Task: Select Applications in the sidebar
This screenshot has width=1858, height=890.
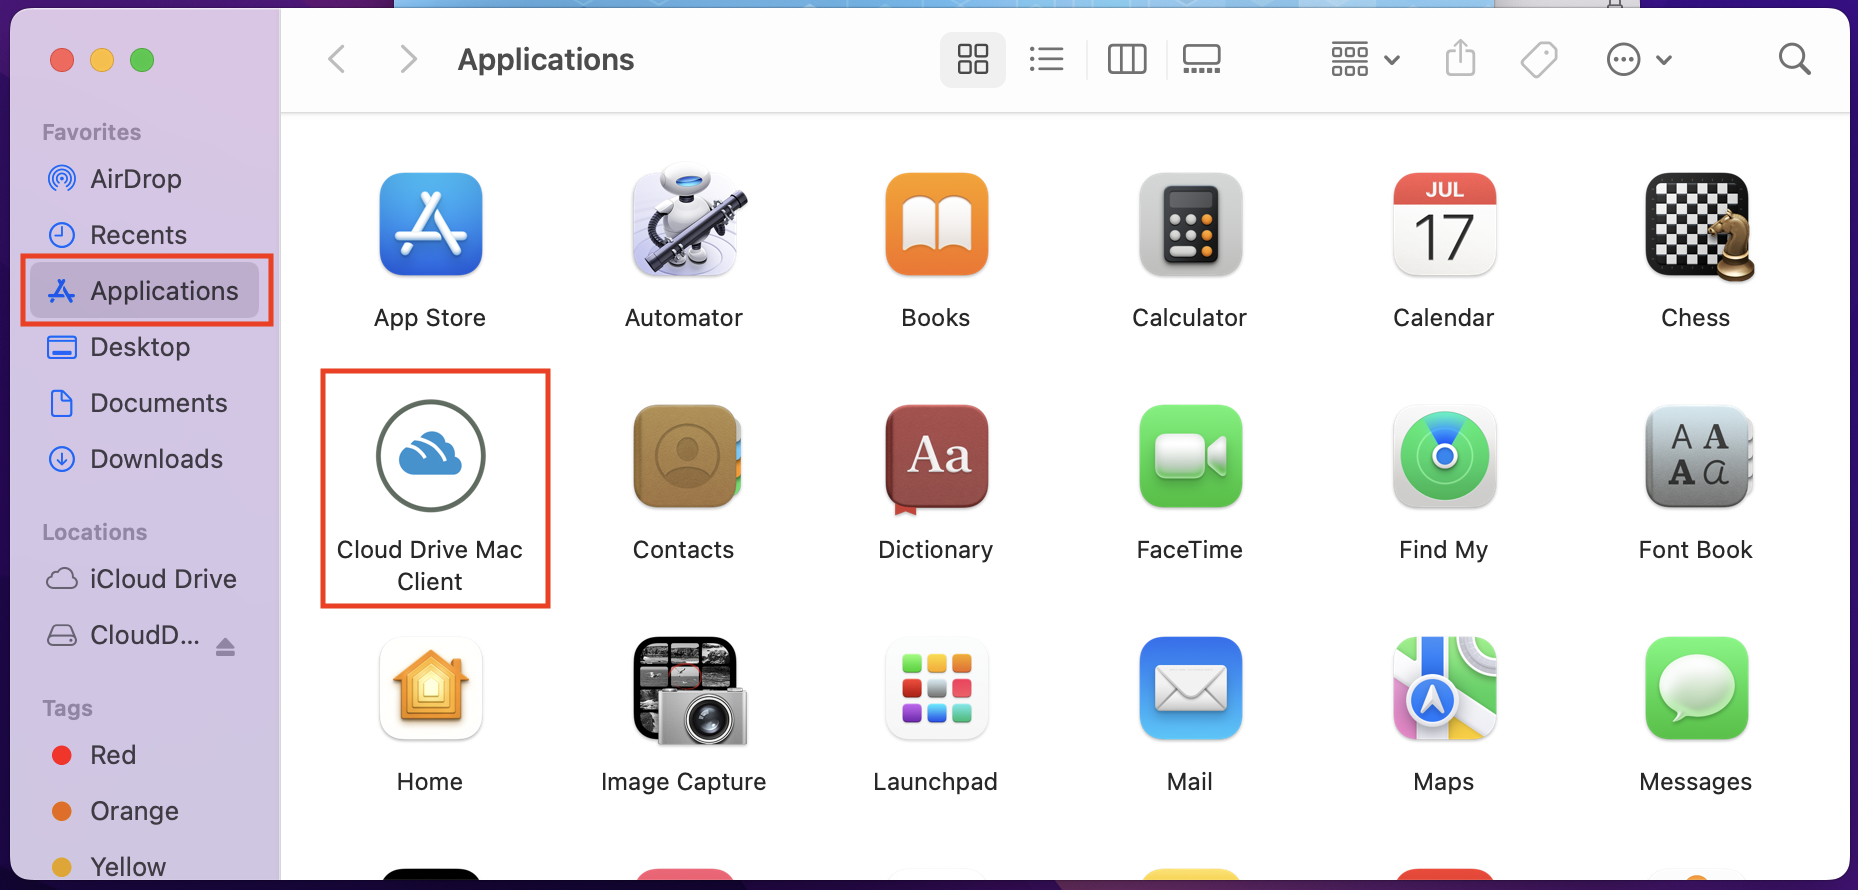Action: (x=145, y=291)
